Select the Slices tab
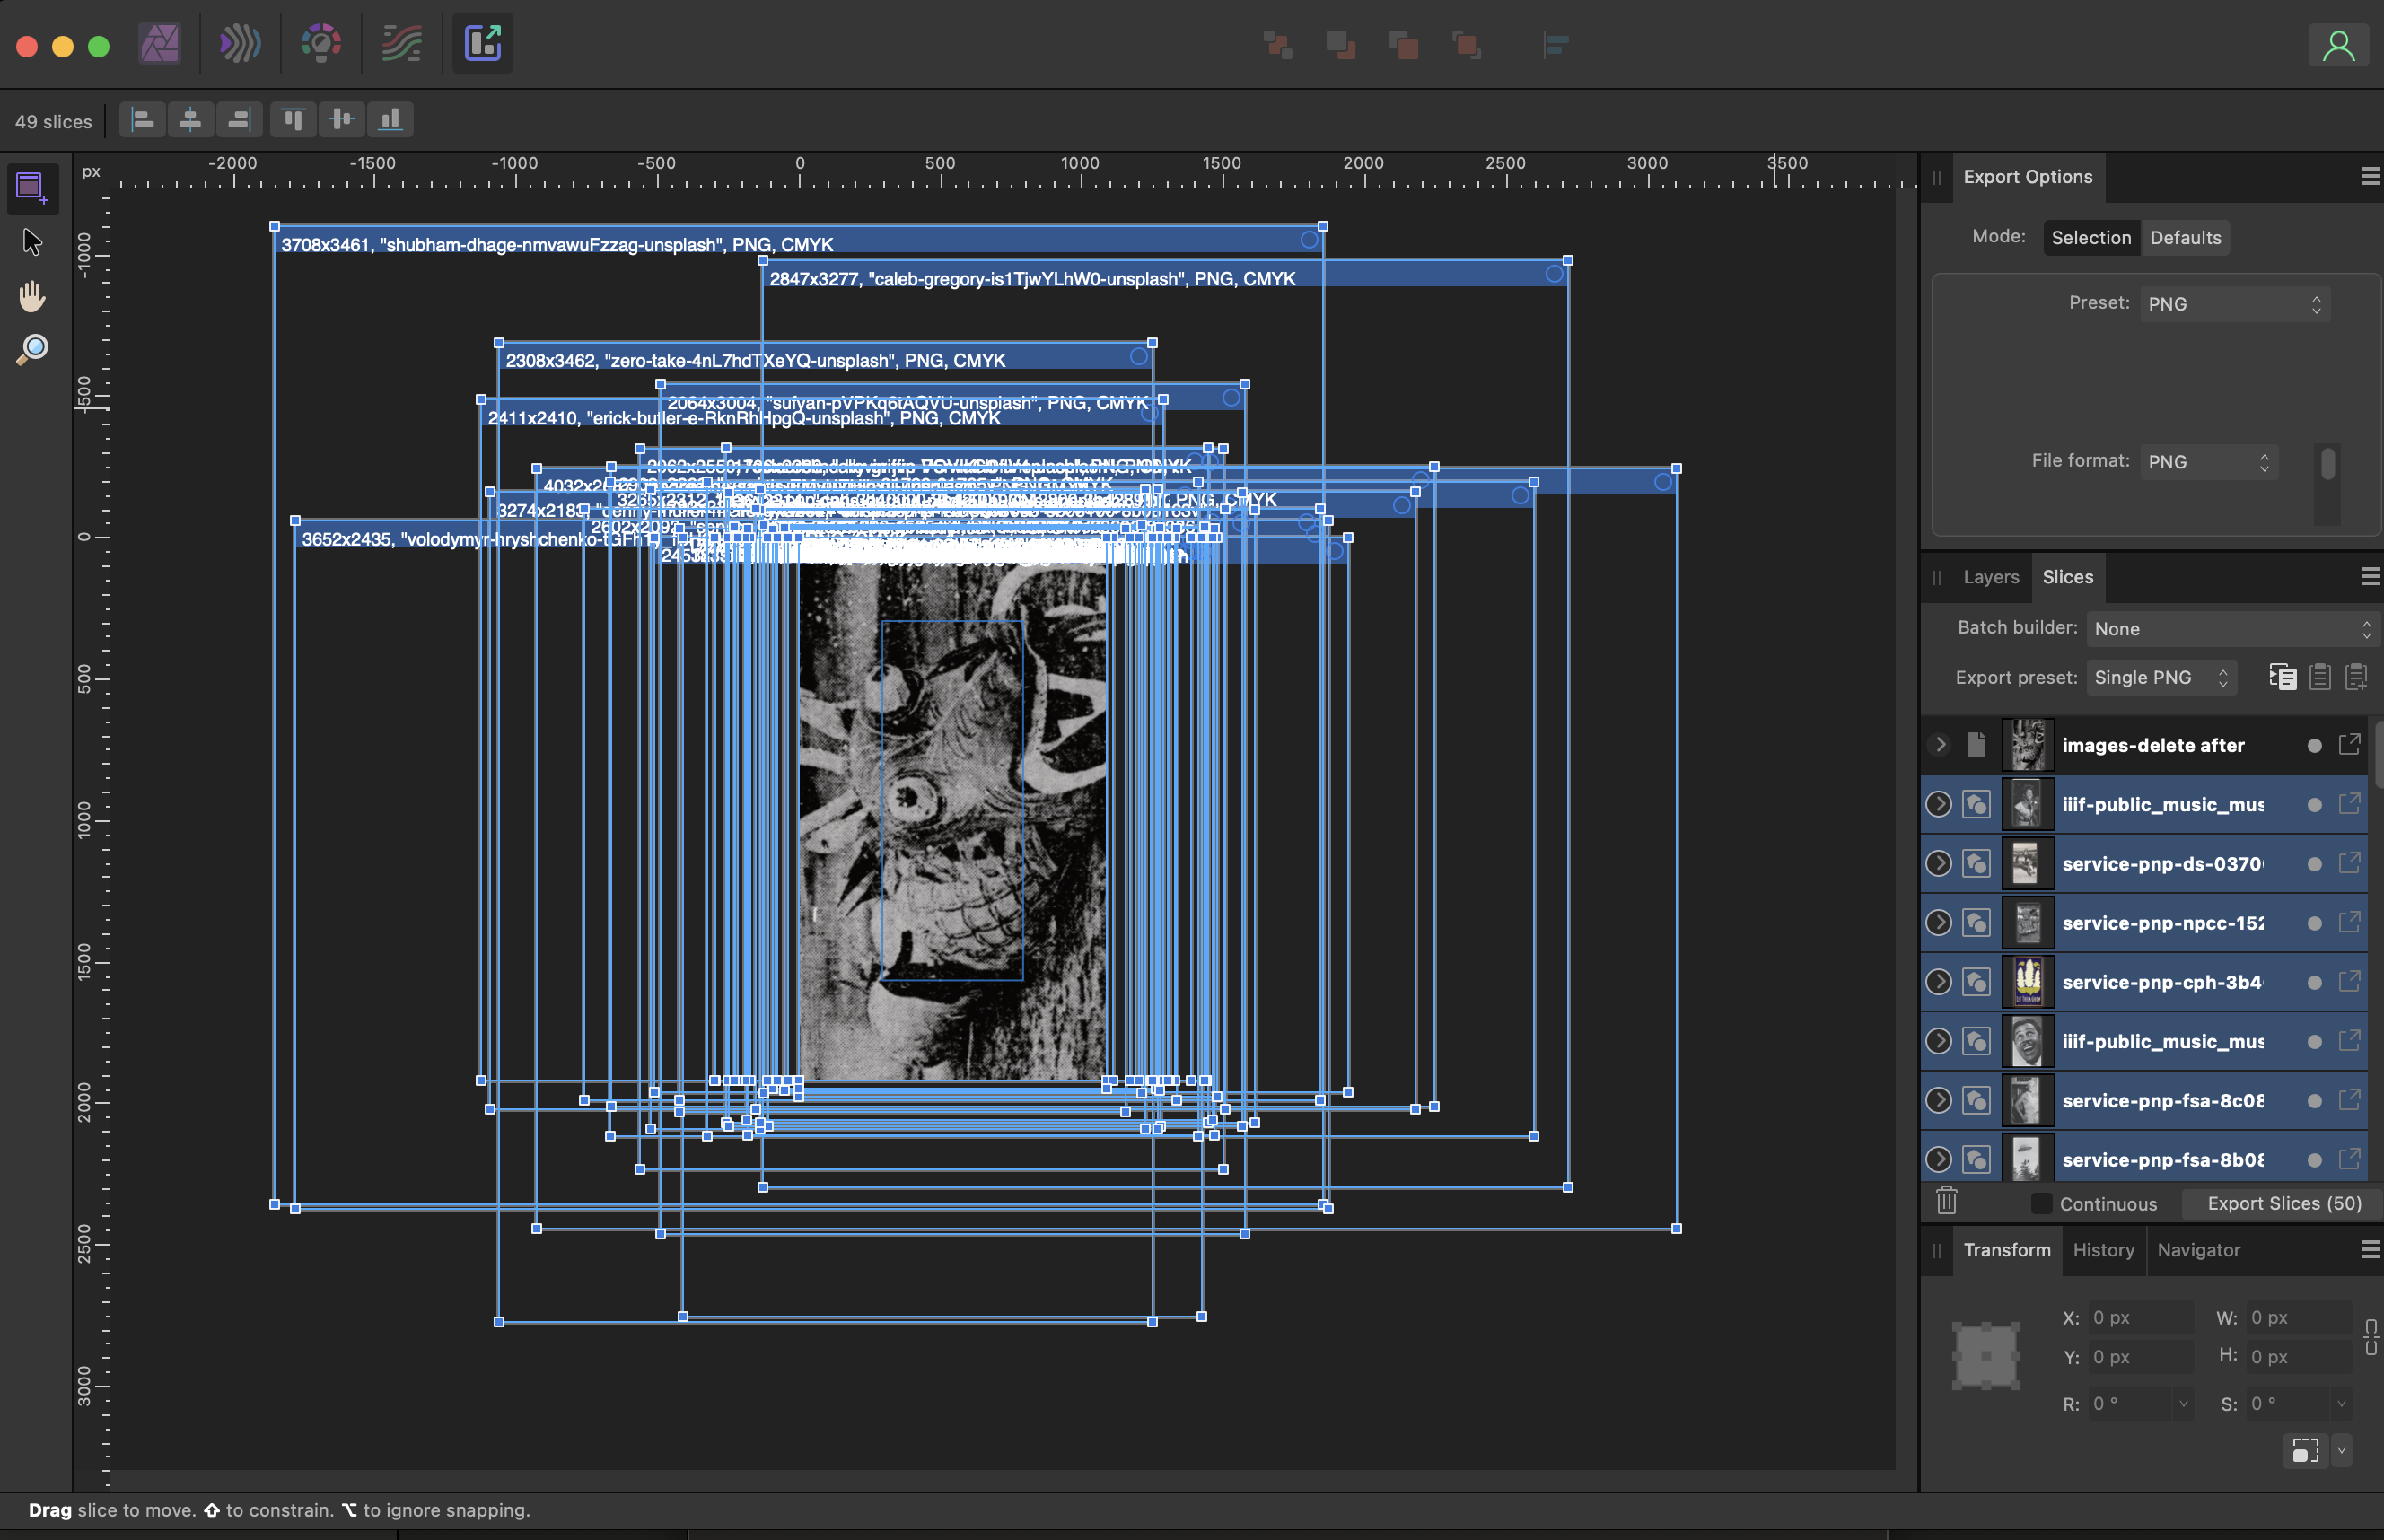The height and width of the screenshot is (1540, 2384). tap(2068, 577)
